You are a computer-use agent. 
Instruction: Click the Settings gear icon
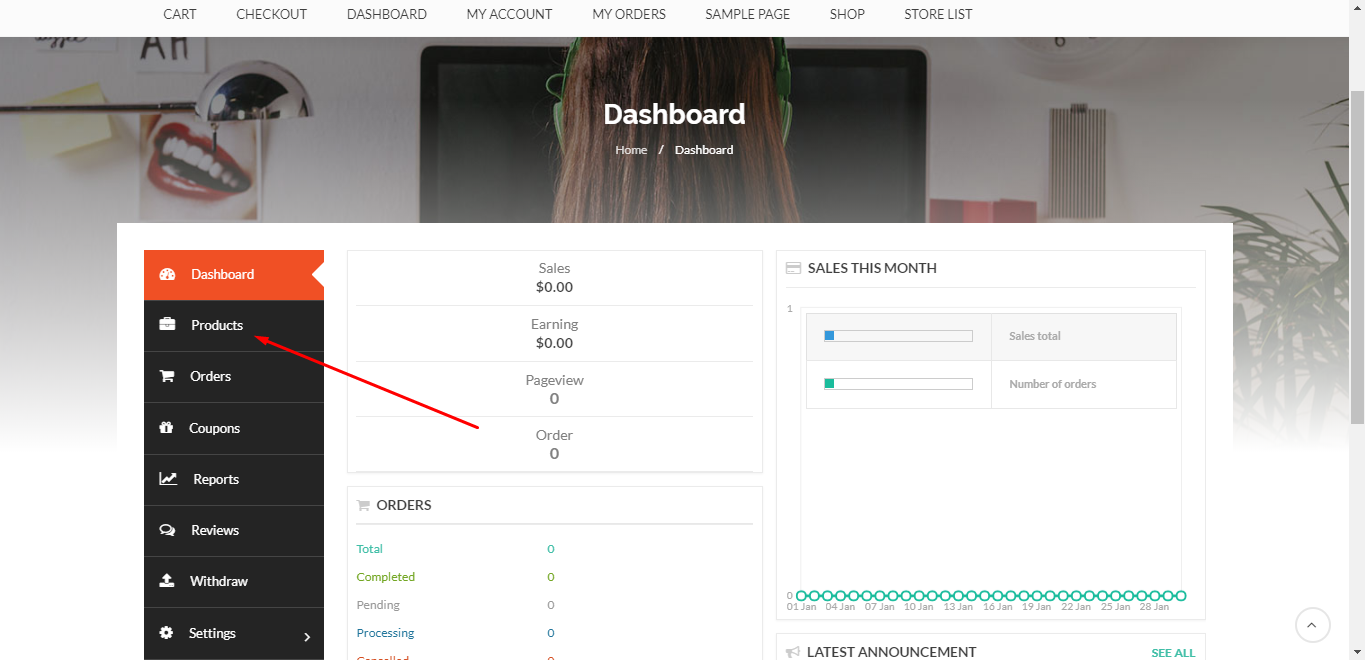tap(166, 633)
